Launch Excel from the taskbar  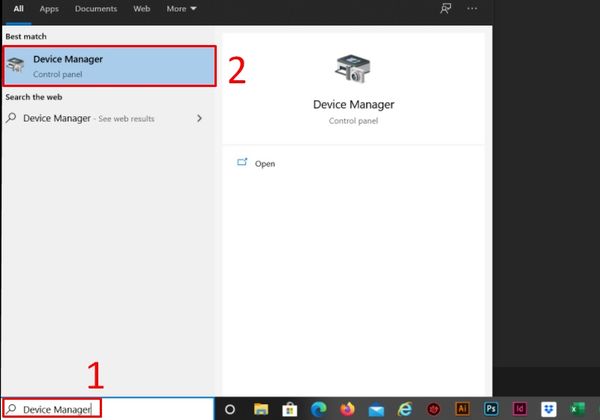click(x=578, y=409)
